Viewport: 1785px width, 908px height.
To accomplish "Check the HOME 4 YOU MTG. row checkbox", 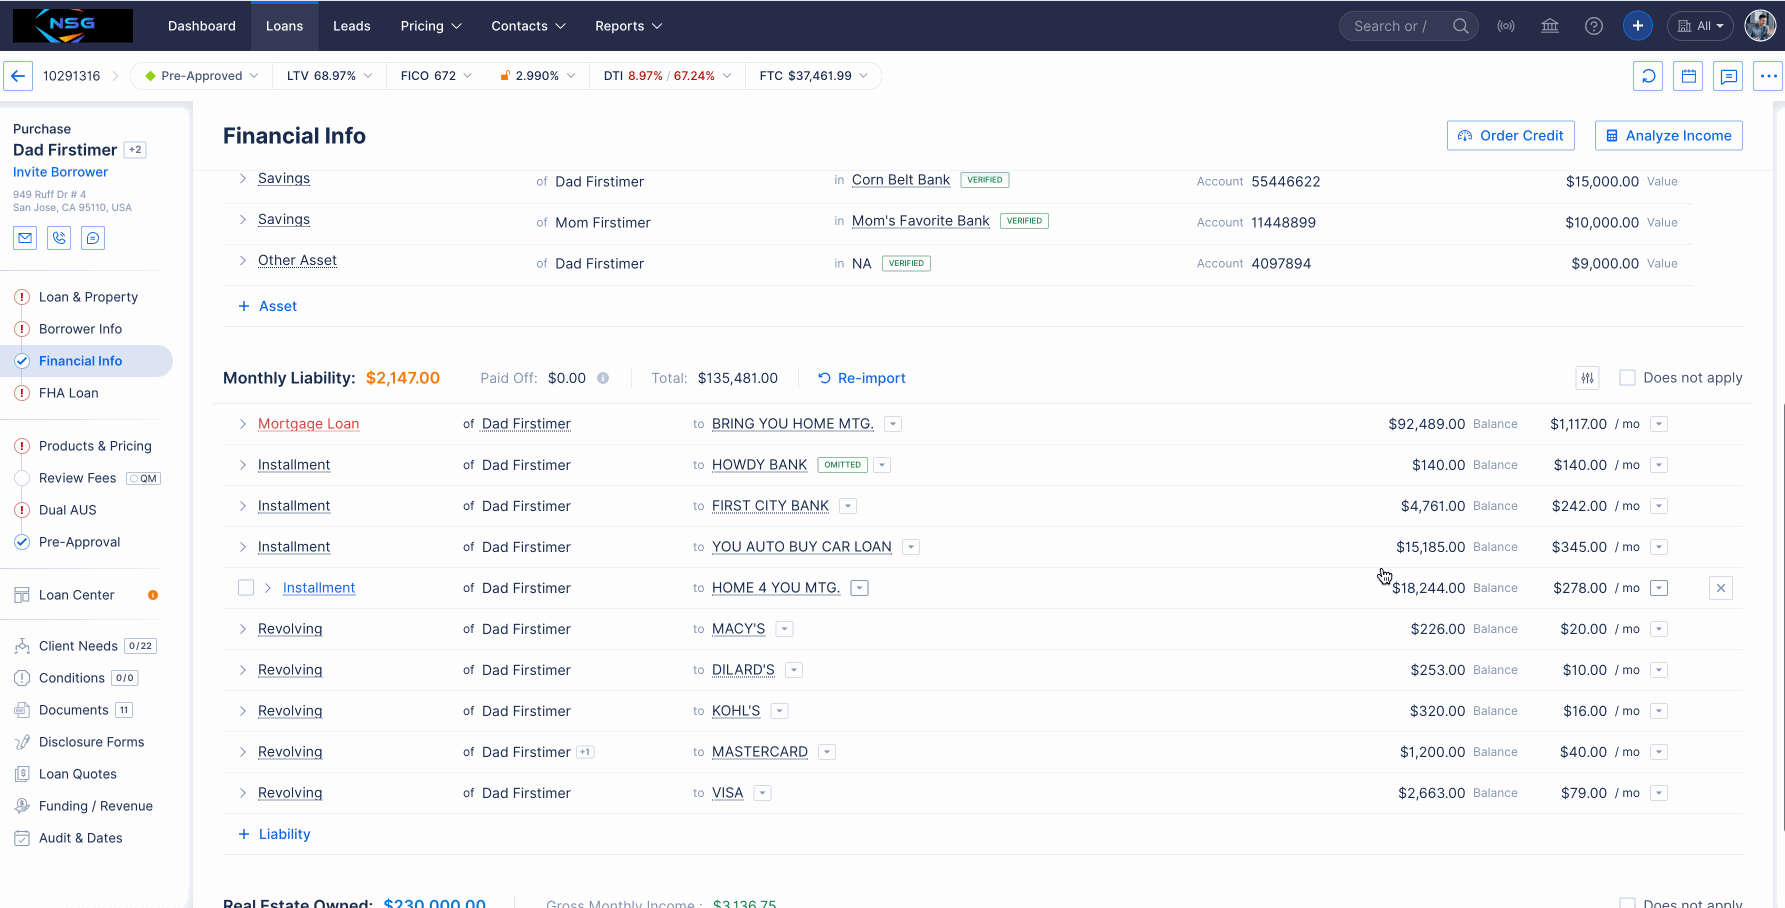I will point(246,588).
